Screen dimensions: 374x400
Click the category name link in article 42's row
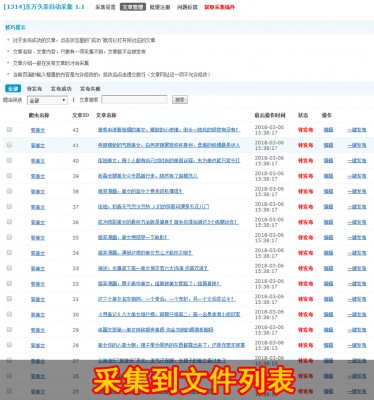[38, 130]
